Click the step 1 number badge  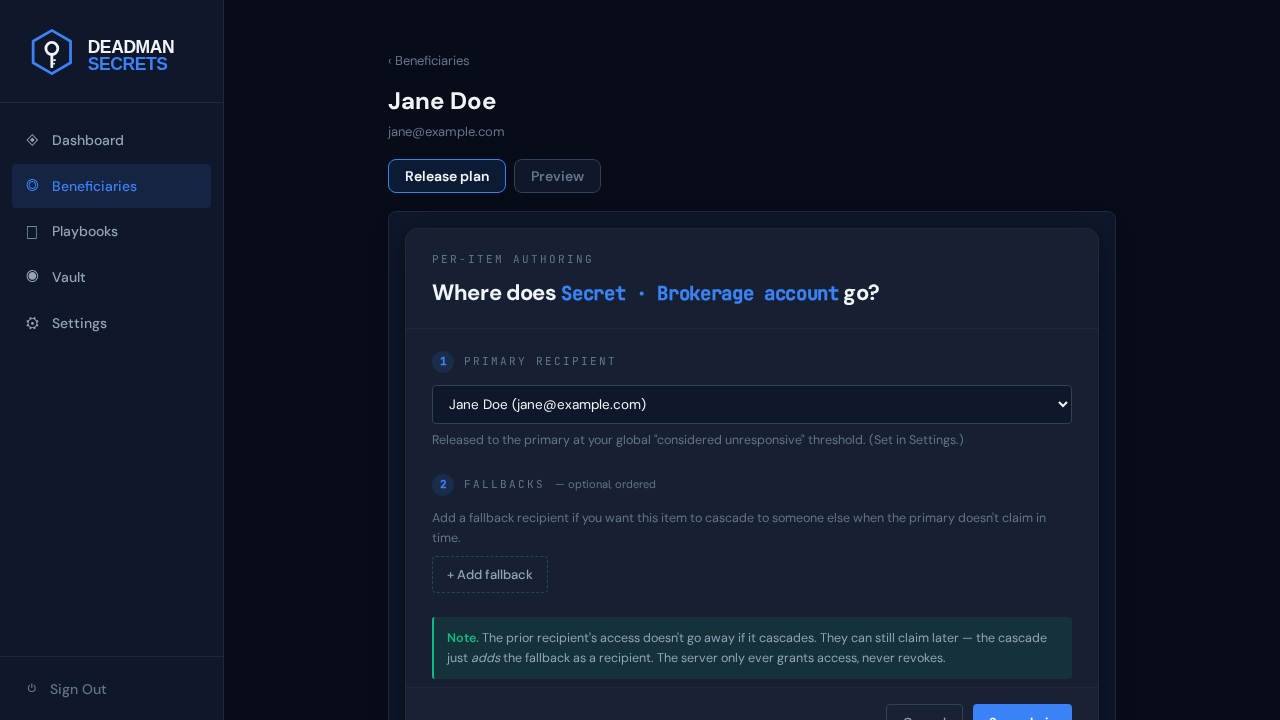[x=443, y=361]
